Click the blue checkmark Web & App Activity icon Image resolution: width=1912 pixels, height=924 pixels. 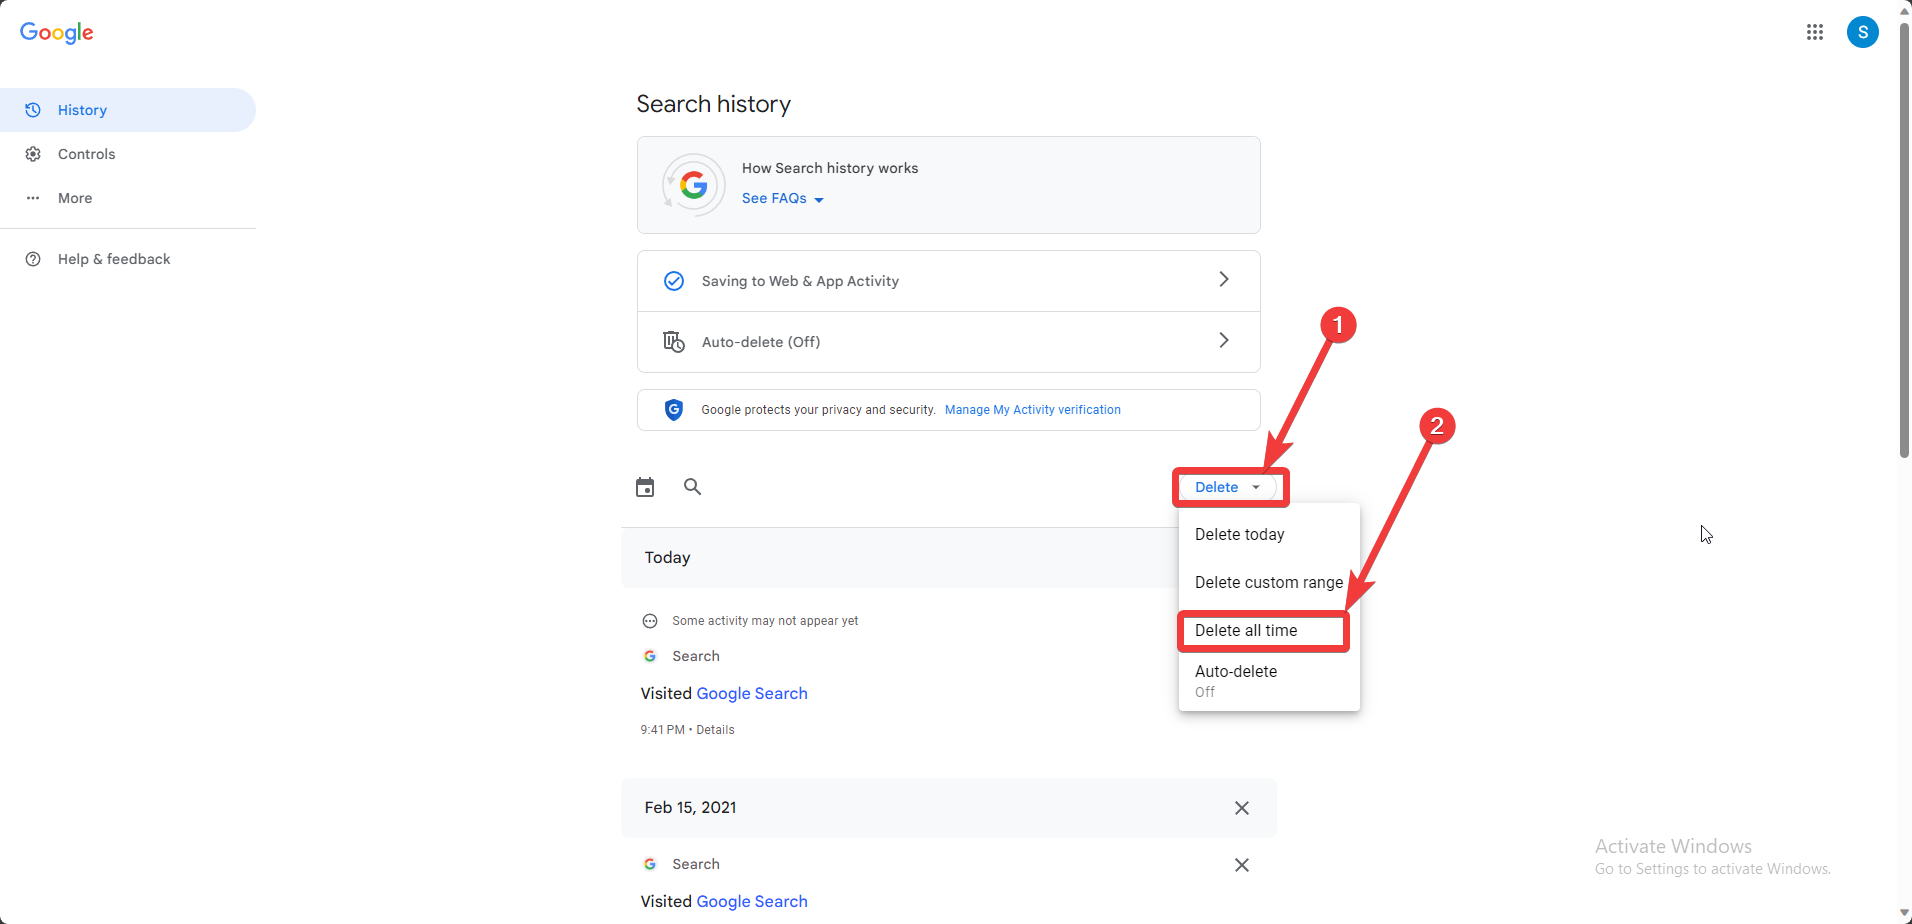(x=674, y=281)
